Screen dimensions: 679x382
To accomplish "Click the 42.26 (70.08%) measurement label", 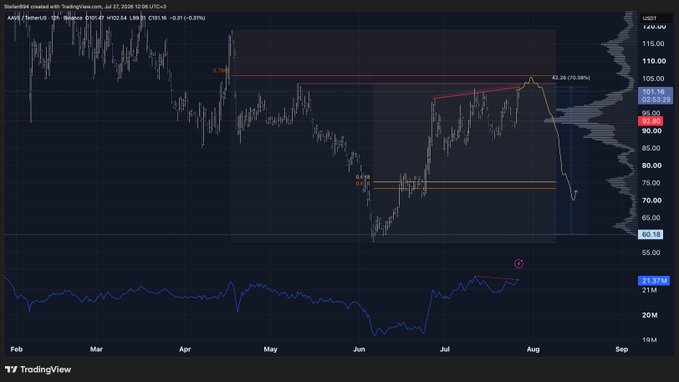I will pos(571,78).
